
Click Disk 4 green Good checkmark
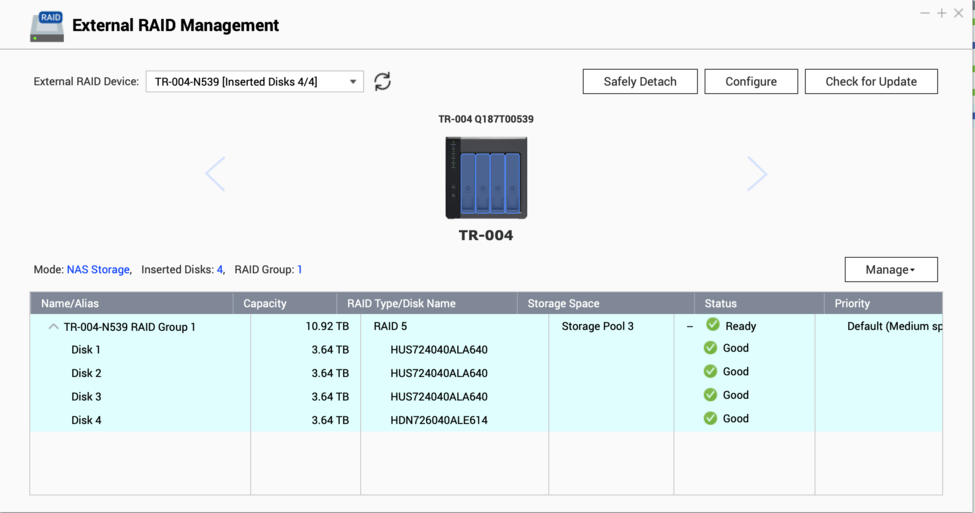coord(710,418)
